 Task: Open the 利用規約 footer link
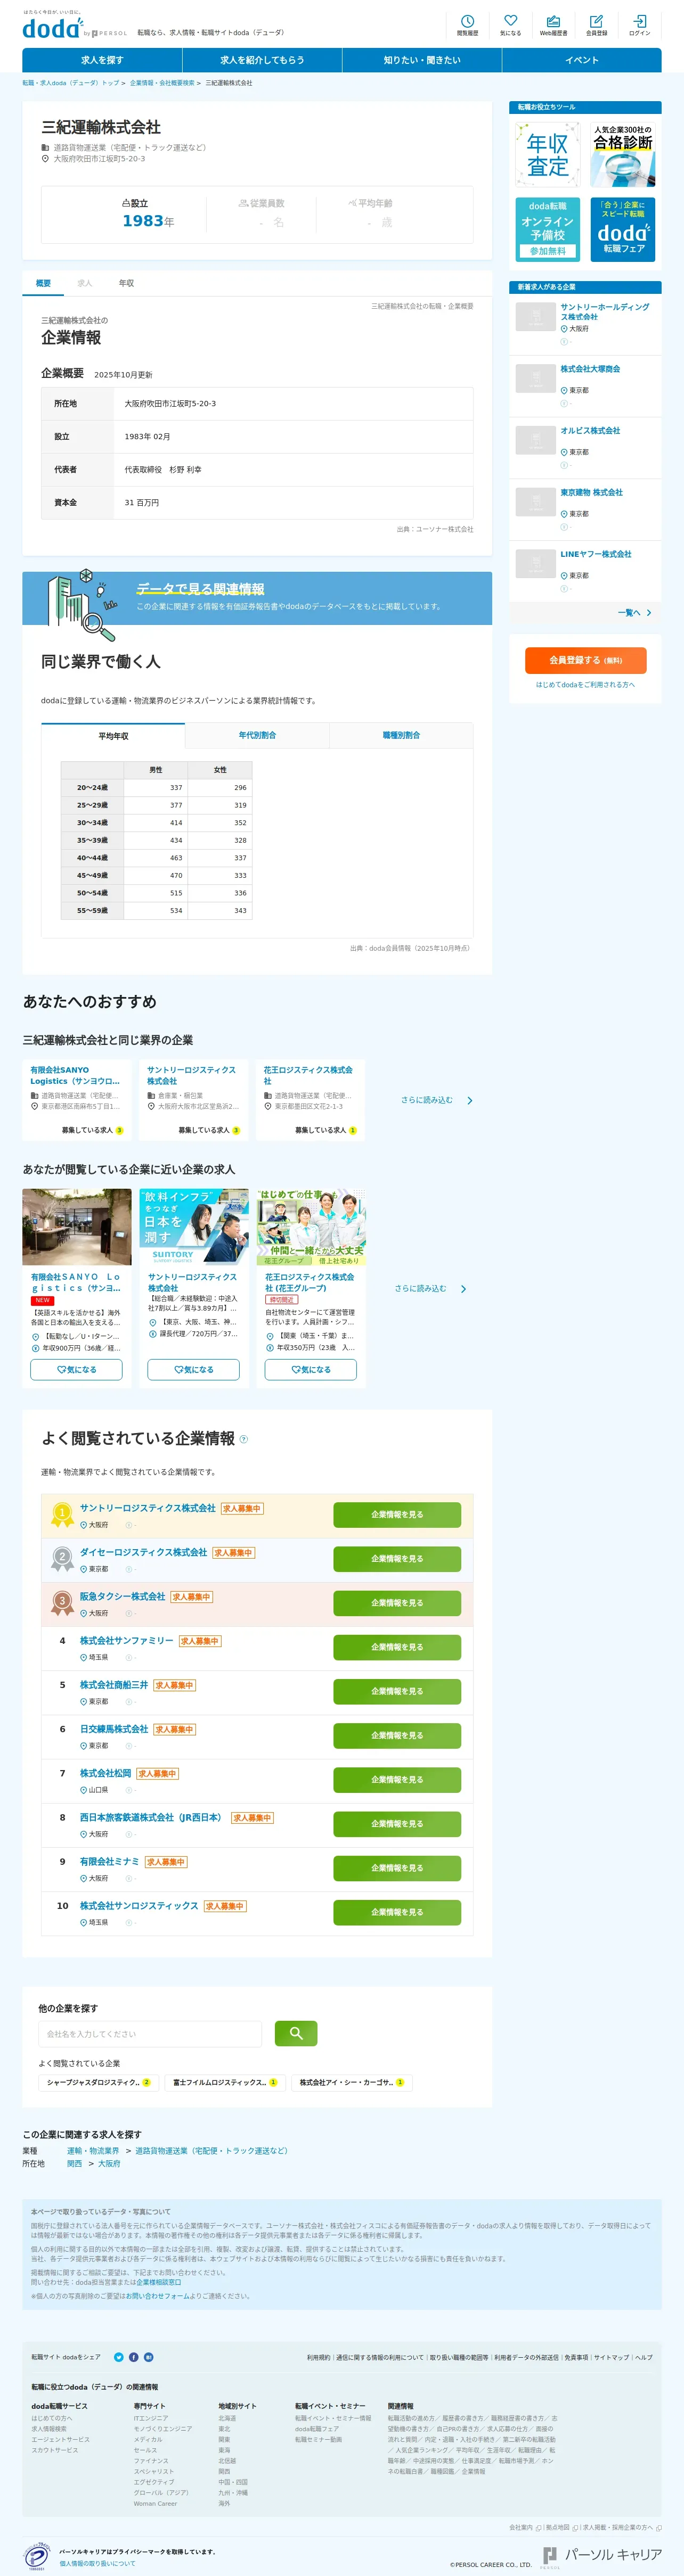coord(318,2357)
